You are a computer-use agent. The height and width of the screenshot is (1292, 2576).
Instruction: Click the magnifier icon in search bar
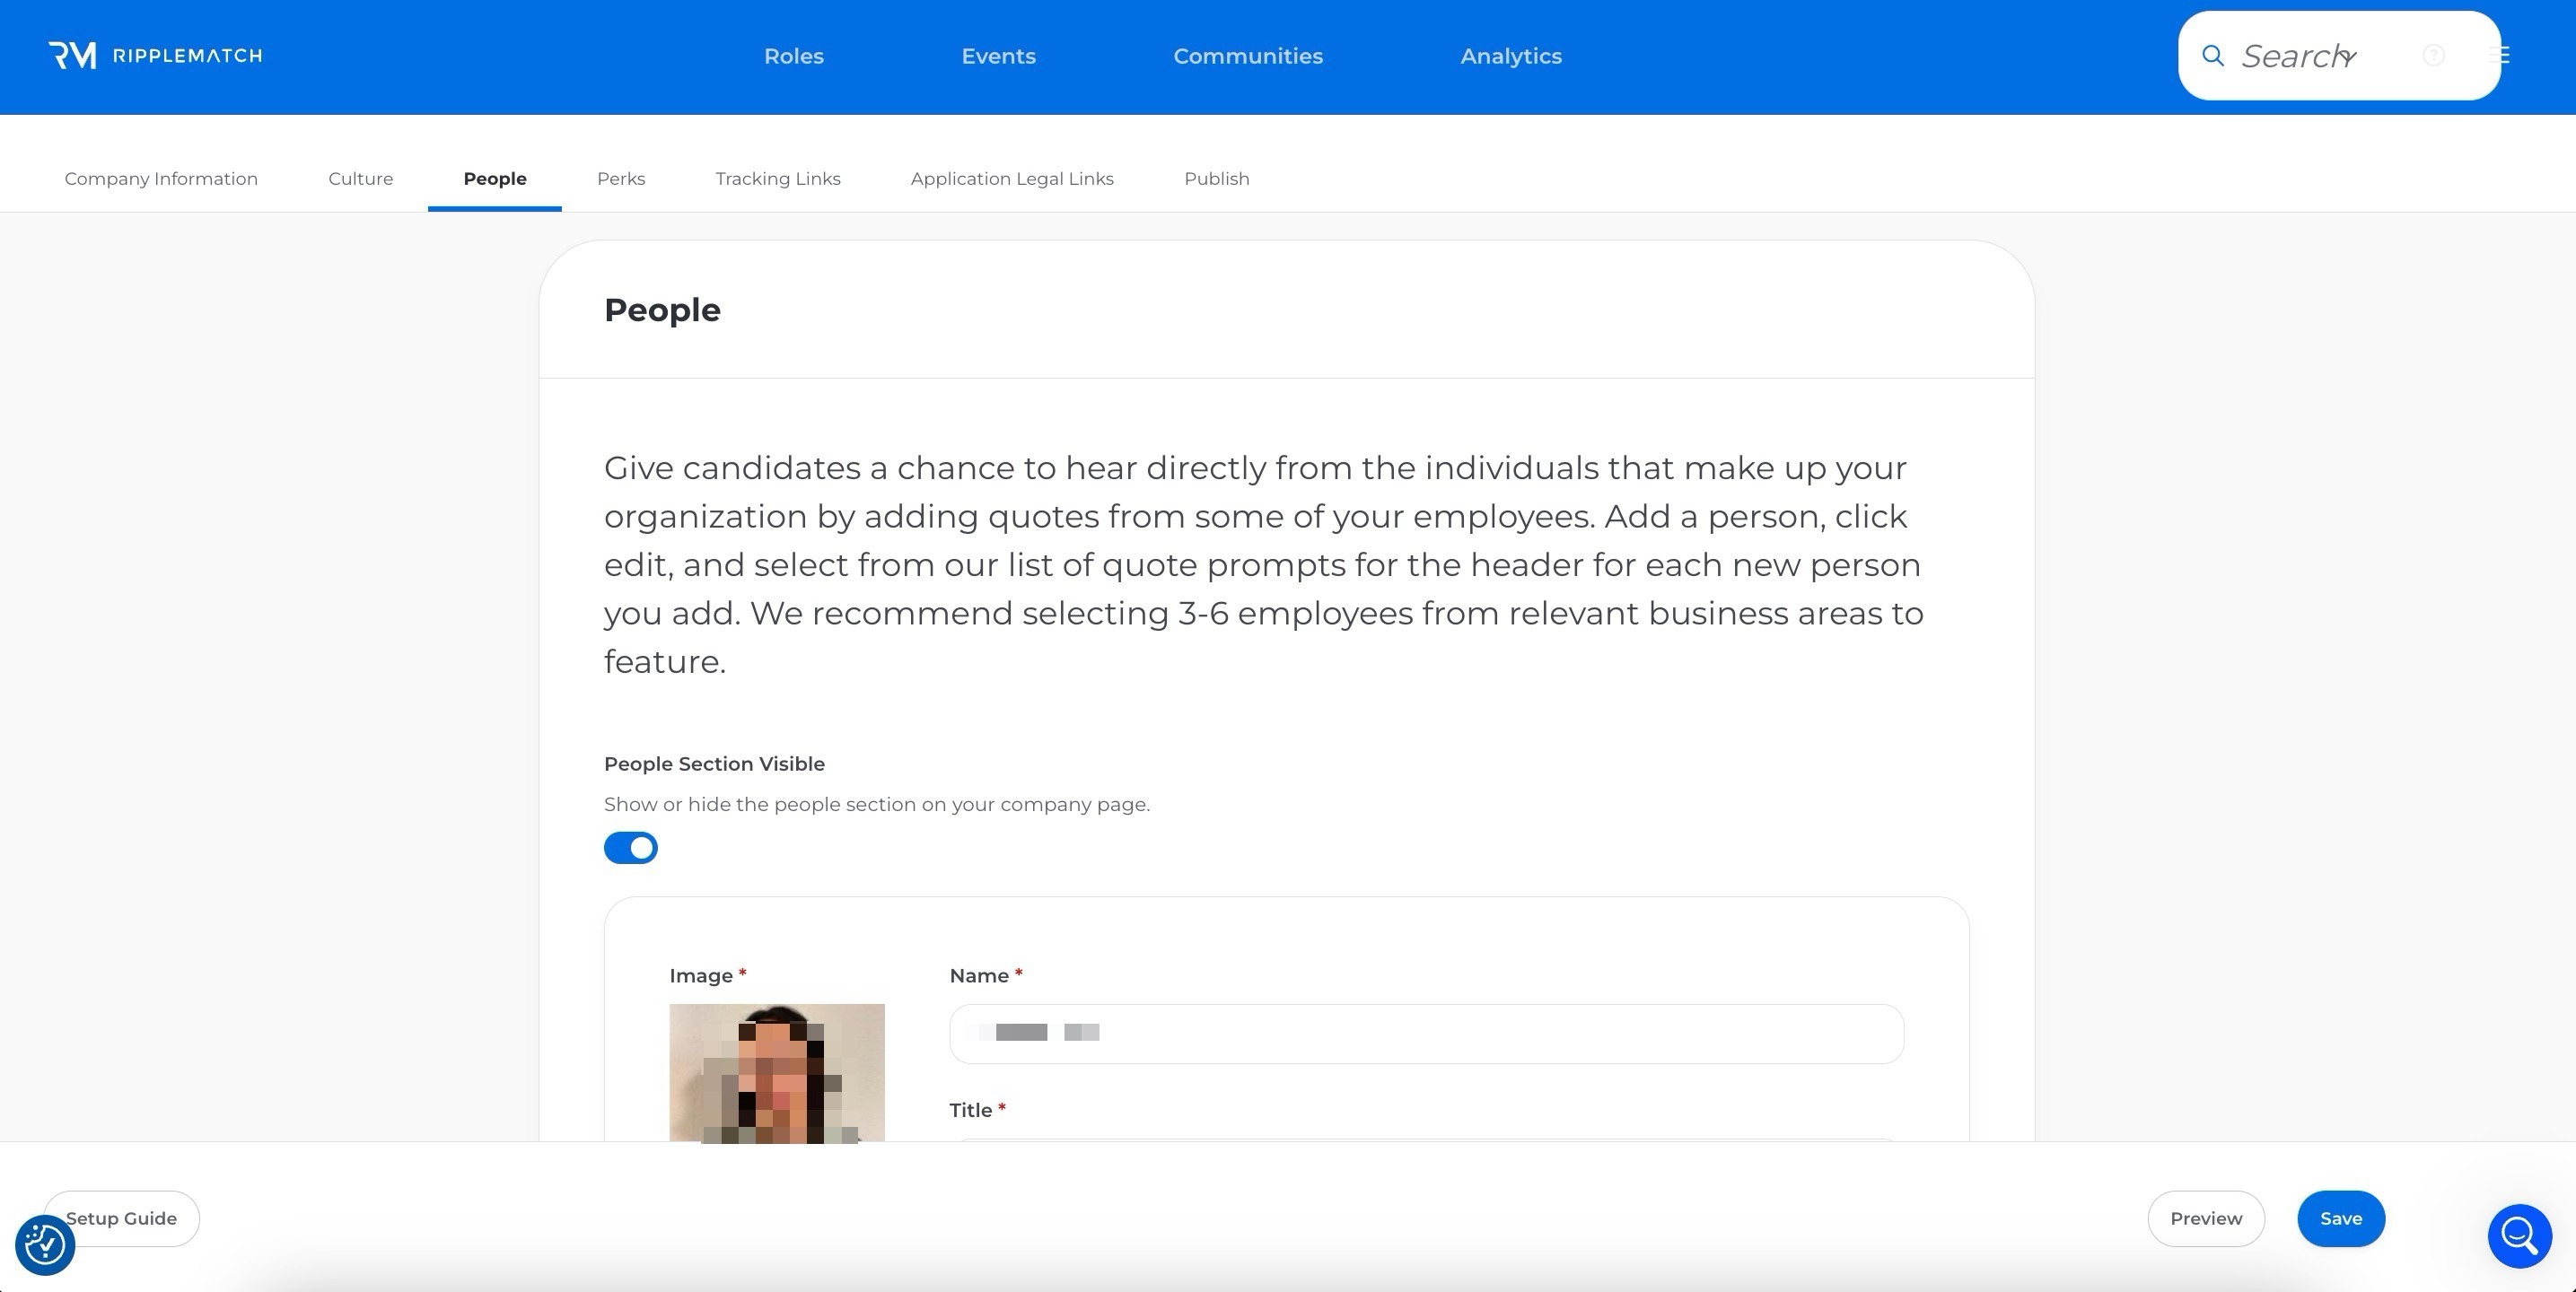[x=2213, y=56]
